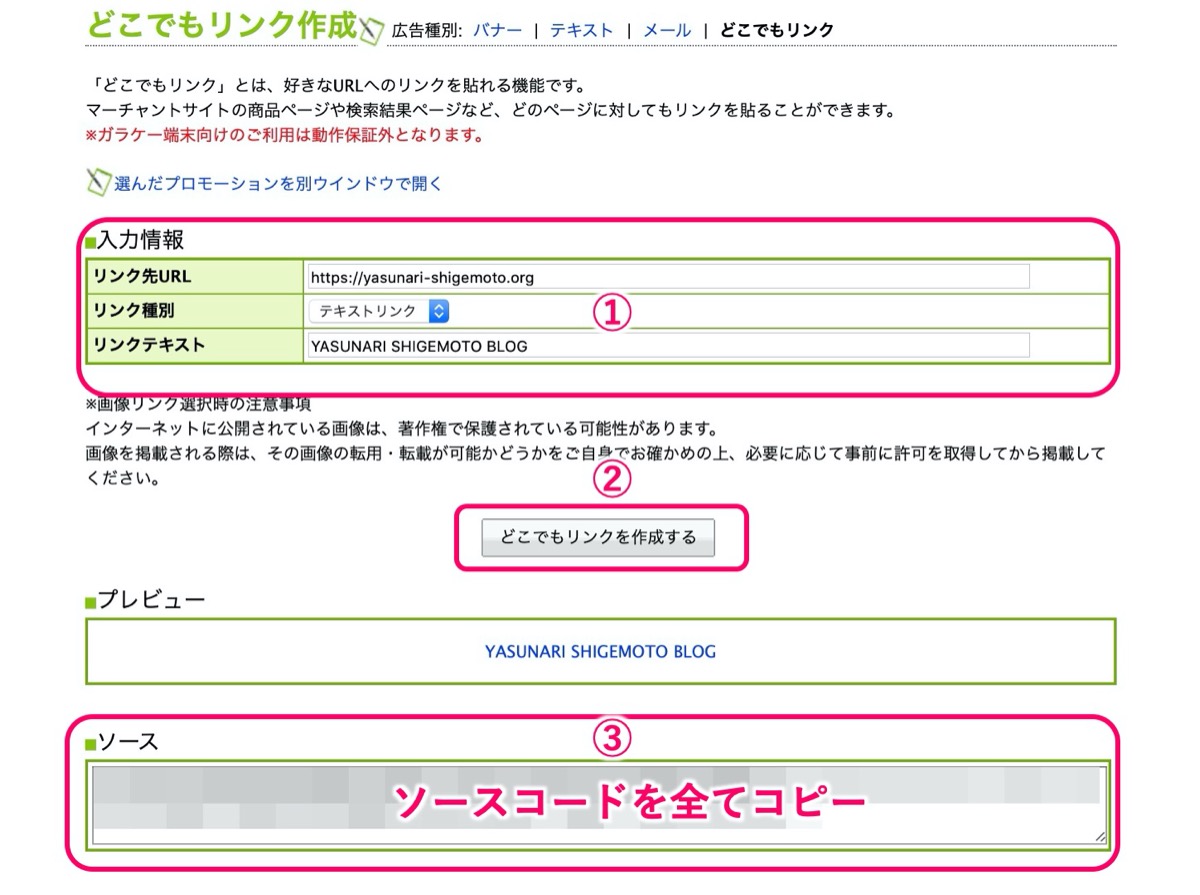Open 選んだプロモーションを別ウインドウで開く link
Image resolution: width=1200 pixels, height=895 pixels.
(x=278, y=184)
